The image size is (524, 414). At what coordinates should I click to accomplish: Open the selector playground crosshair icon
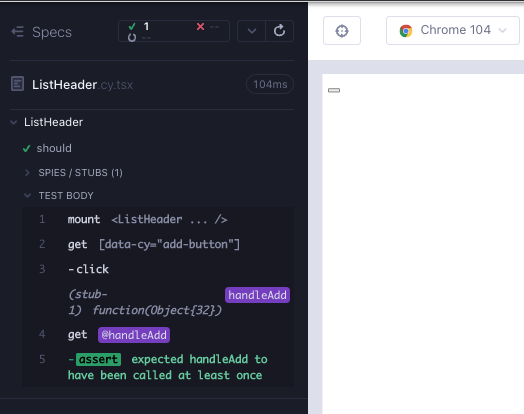[342, 31]
